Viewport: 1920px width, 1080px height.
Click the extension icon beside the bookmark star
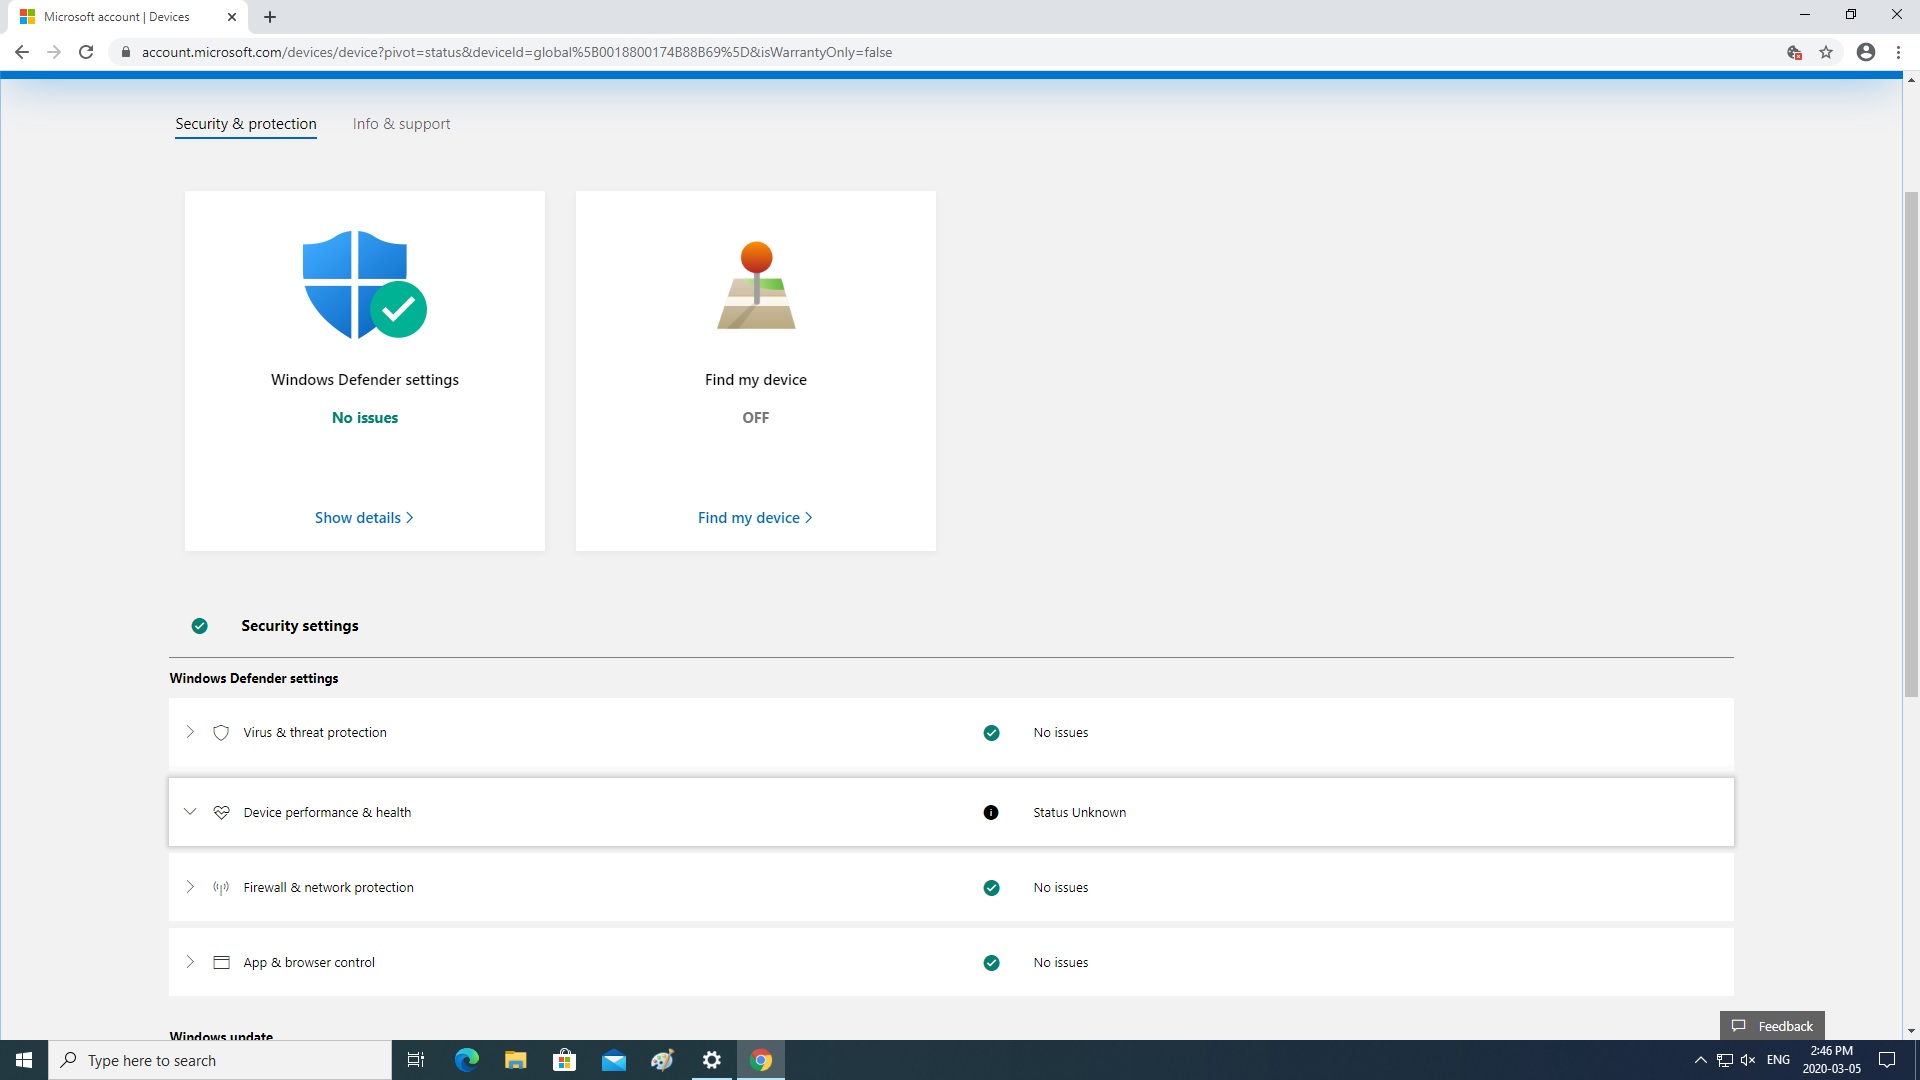coord(1794,52)
